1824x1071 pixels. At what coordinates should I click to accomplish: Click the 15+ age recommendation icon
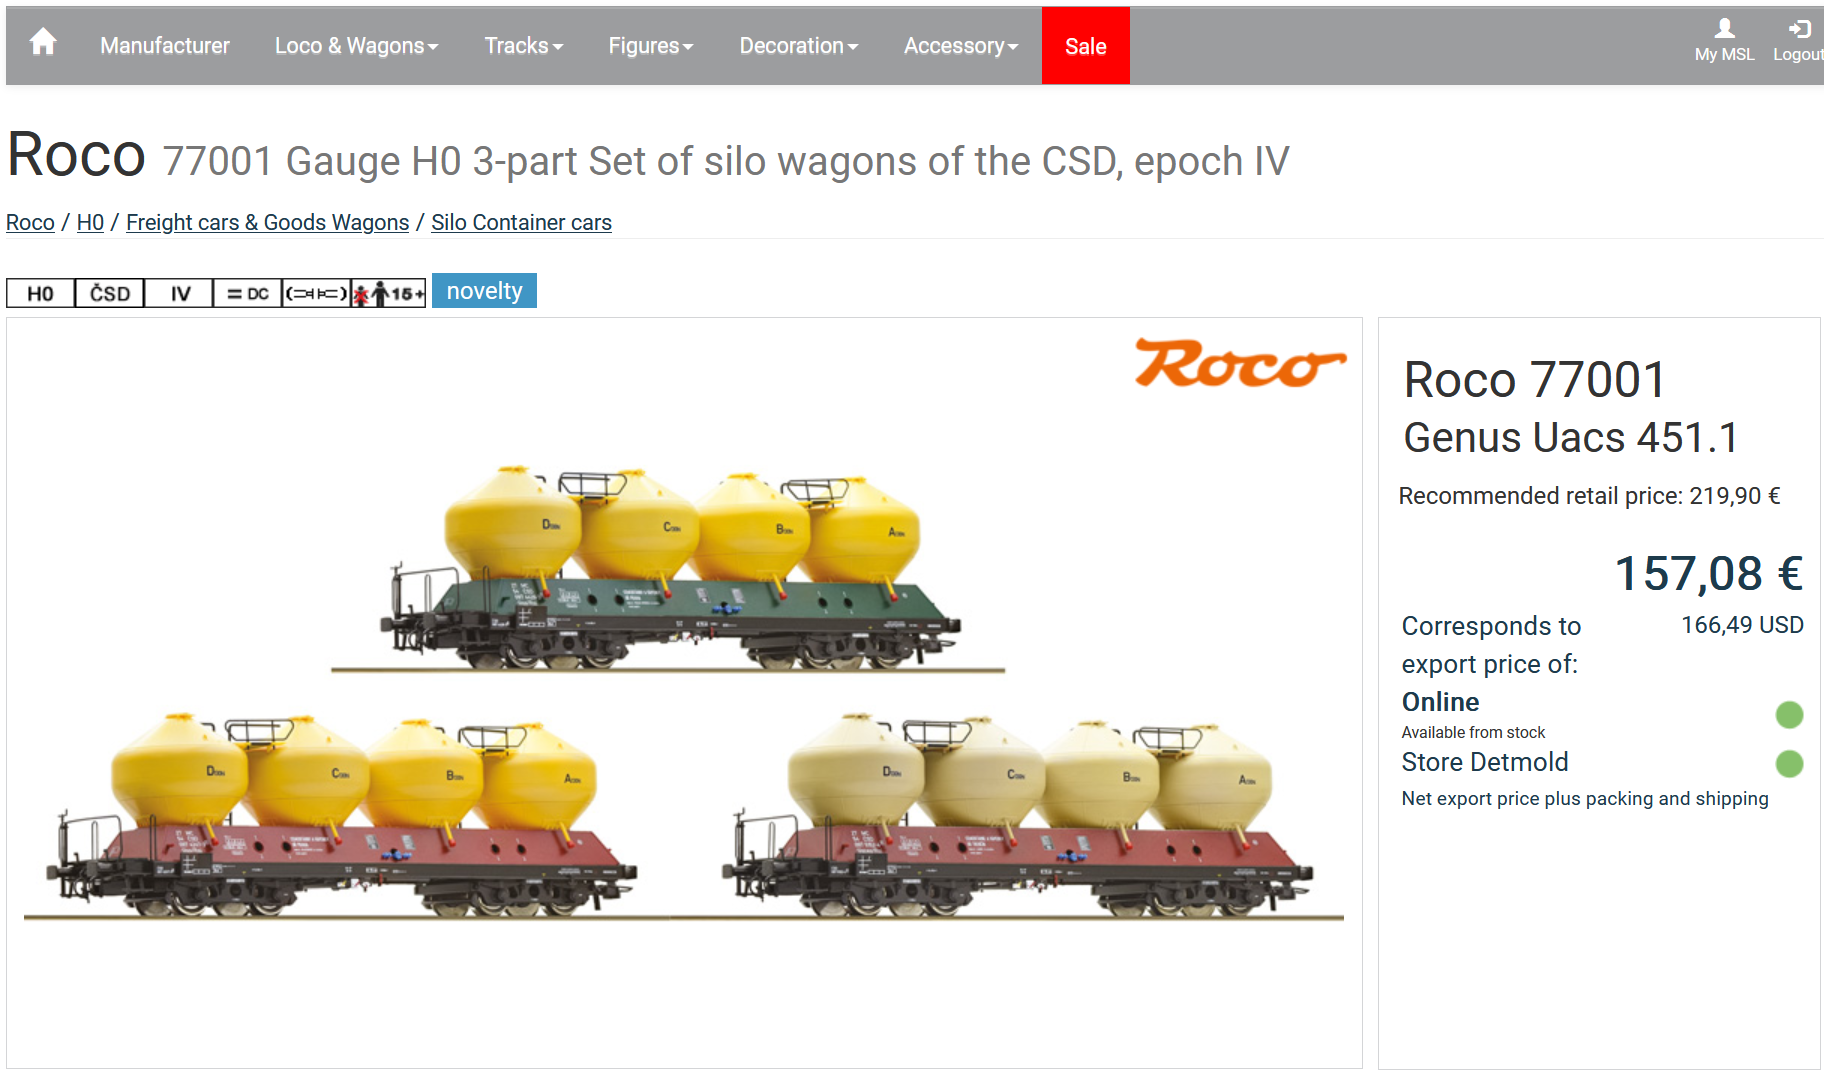click(389, 293)
